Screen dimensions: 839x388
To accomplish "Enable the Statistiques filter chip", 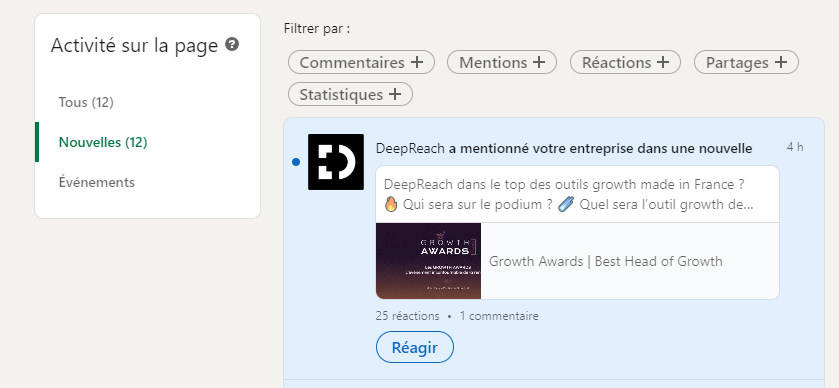I will click(x=350, y=94).
